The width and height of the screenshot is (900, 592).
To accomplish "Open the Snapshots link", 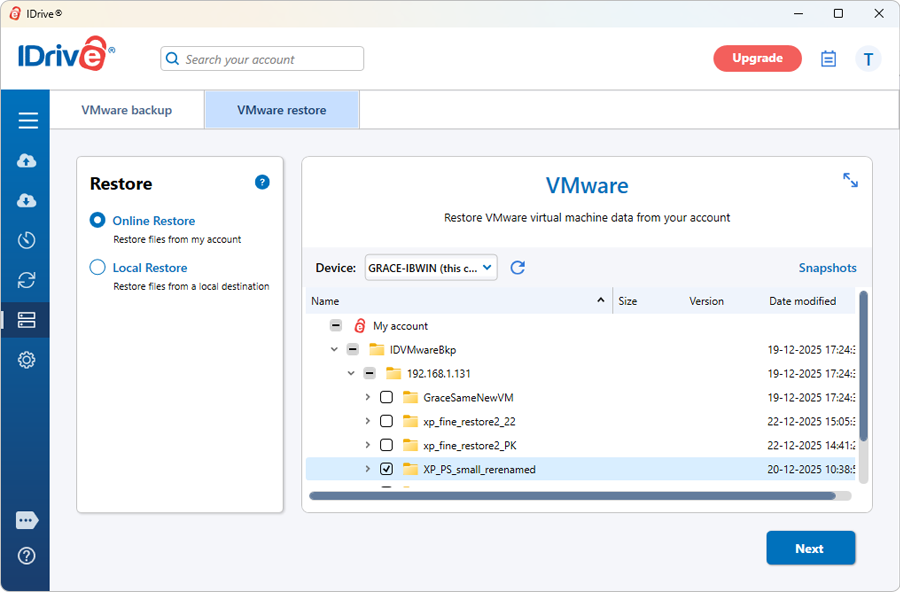I will (827, 268).
